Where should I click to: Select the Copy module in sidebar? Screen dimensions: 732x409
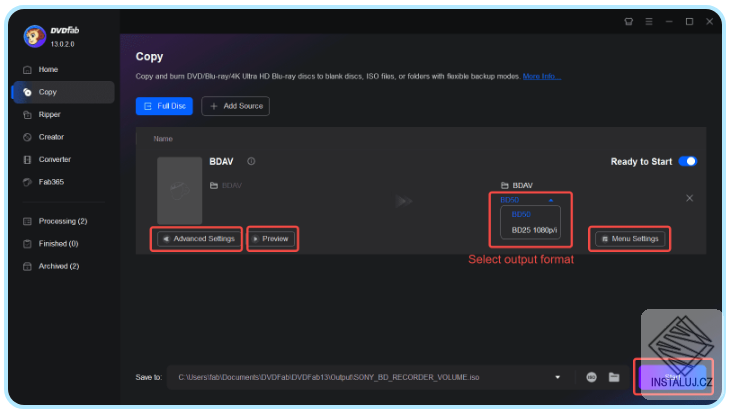point(63,92)
